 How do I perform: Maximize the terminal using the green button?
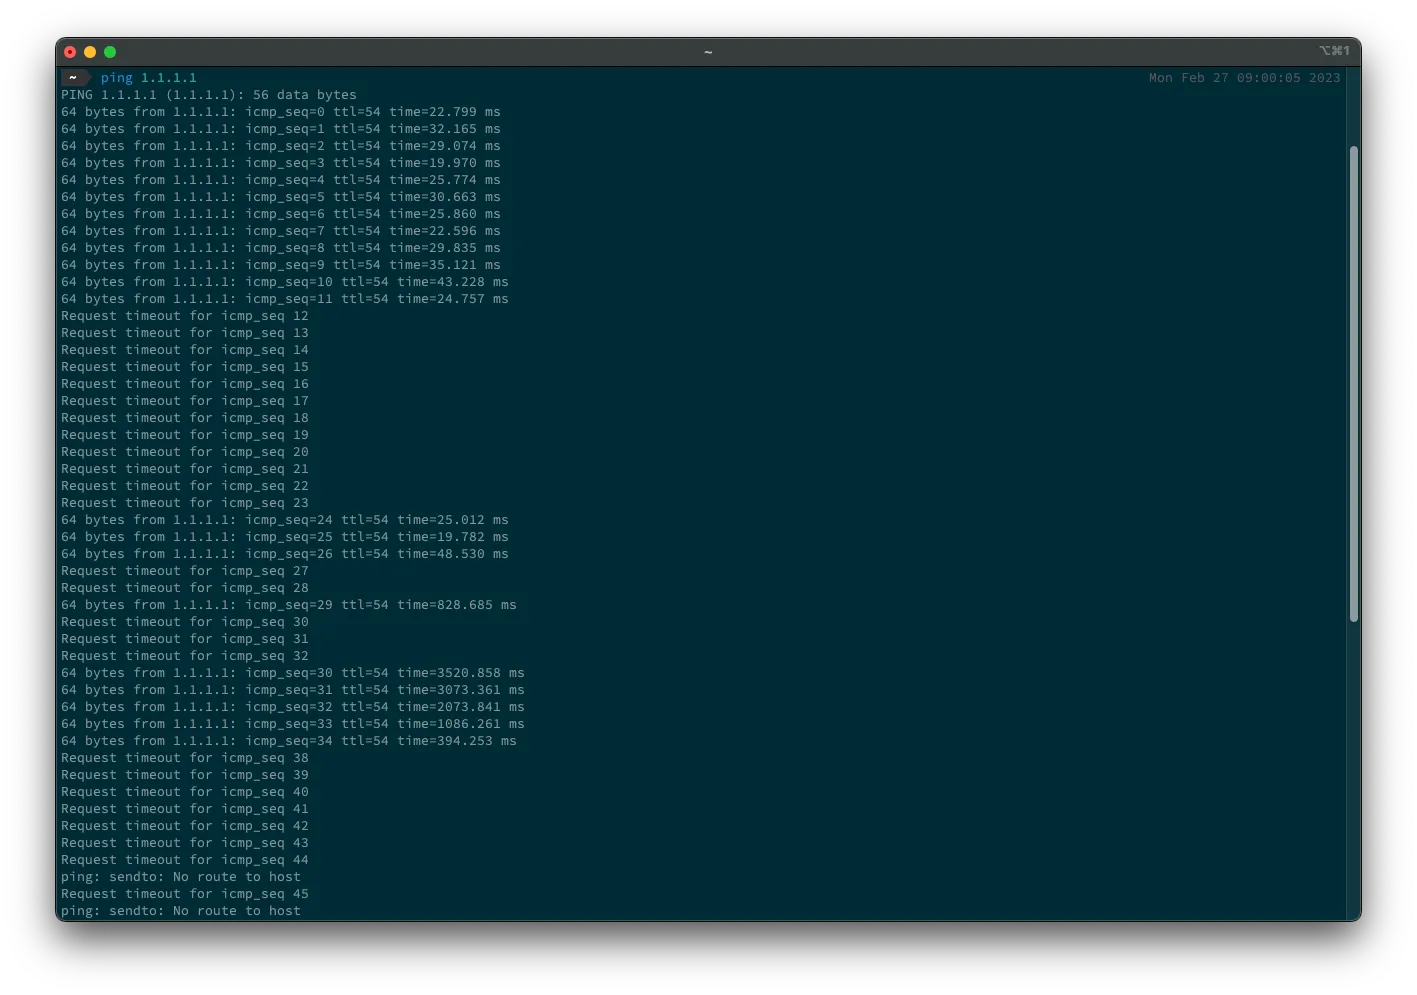coord(110,52)
